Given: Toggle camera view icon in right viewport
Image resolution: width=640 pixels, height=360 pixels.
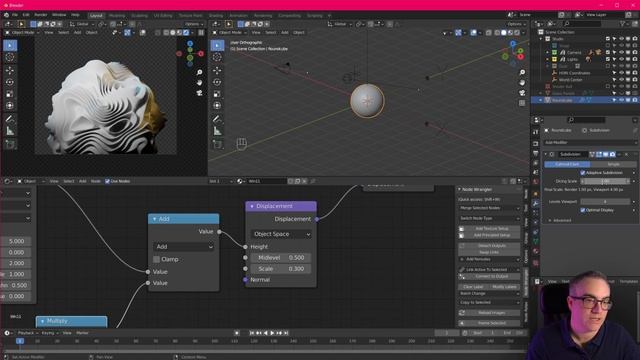Looking at the screenshot, I should pos(522,93).
